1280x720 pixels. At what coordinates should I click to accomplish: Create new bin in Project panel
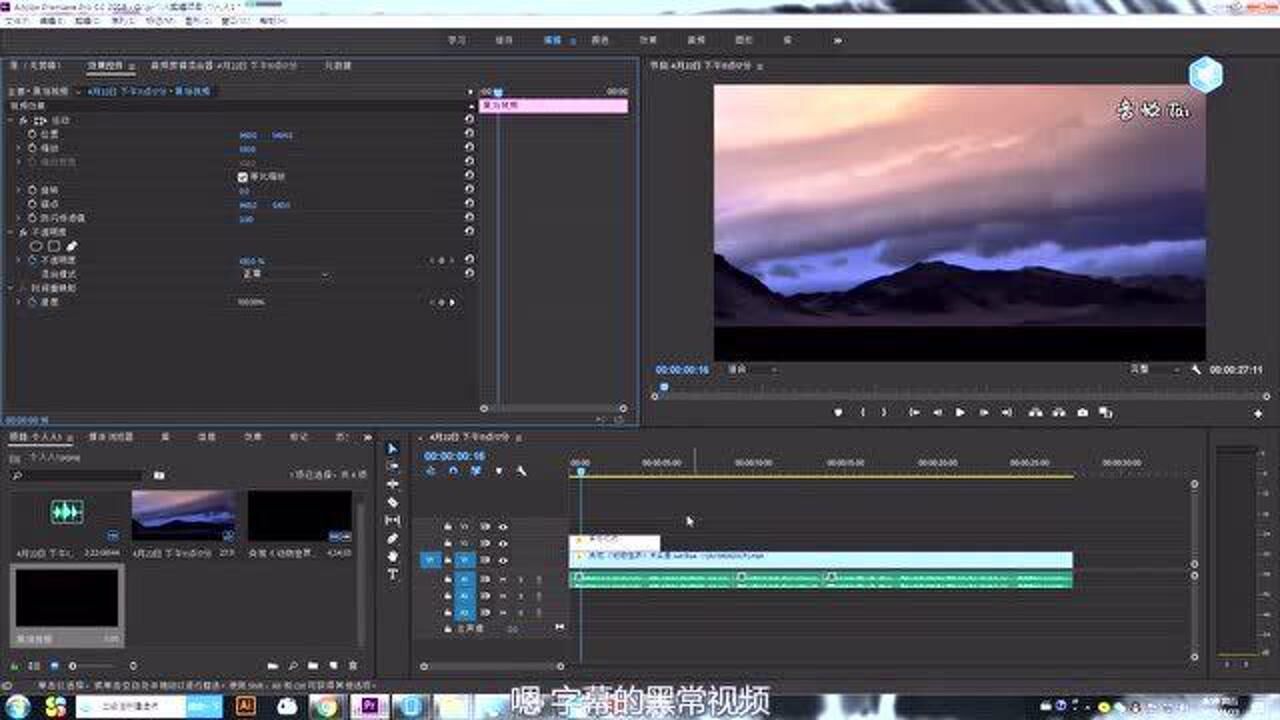click(313, 665)
